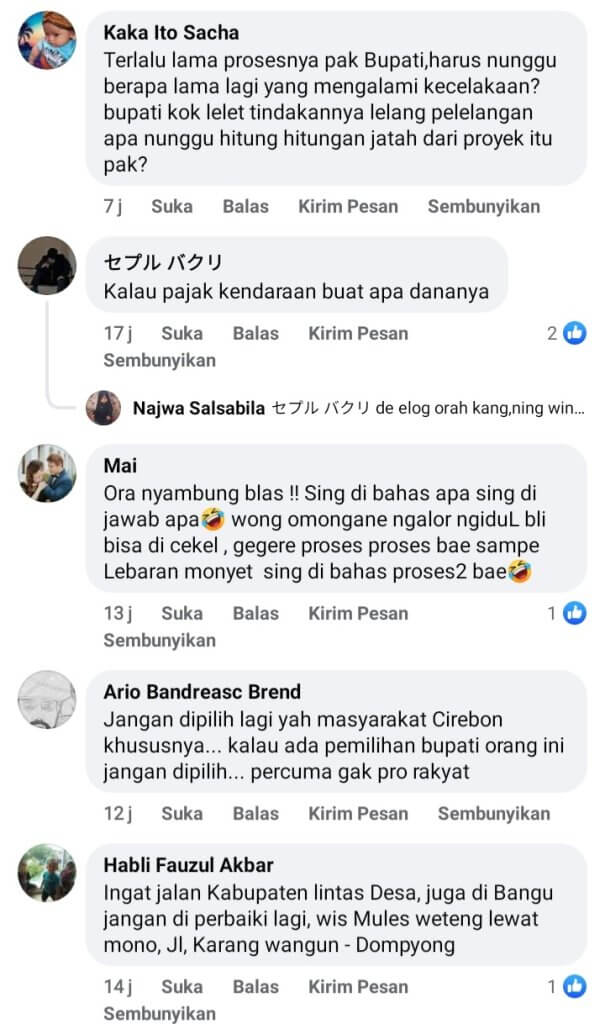View like reactions on セプル バクリ's comment
The width and height of the screenshot is (605, 1024).
coord(567,333)
